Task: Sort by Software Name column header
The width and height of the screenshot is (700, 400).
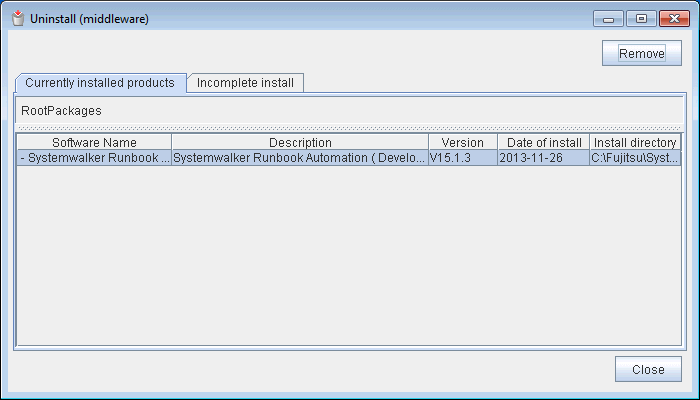Action: (x=94, y=142)
